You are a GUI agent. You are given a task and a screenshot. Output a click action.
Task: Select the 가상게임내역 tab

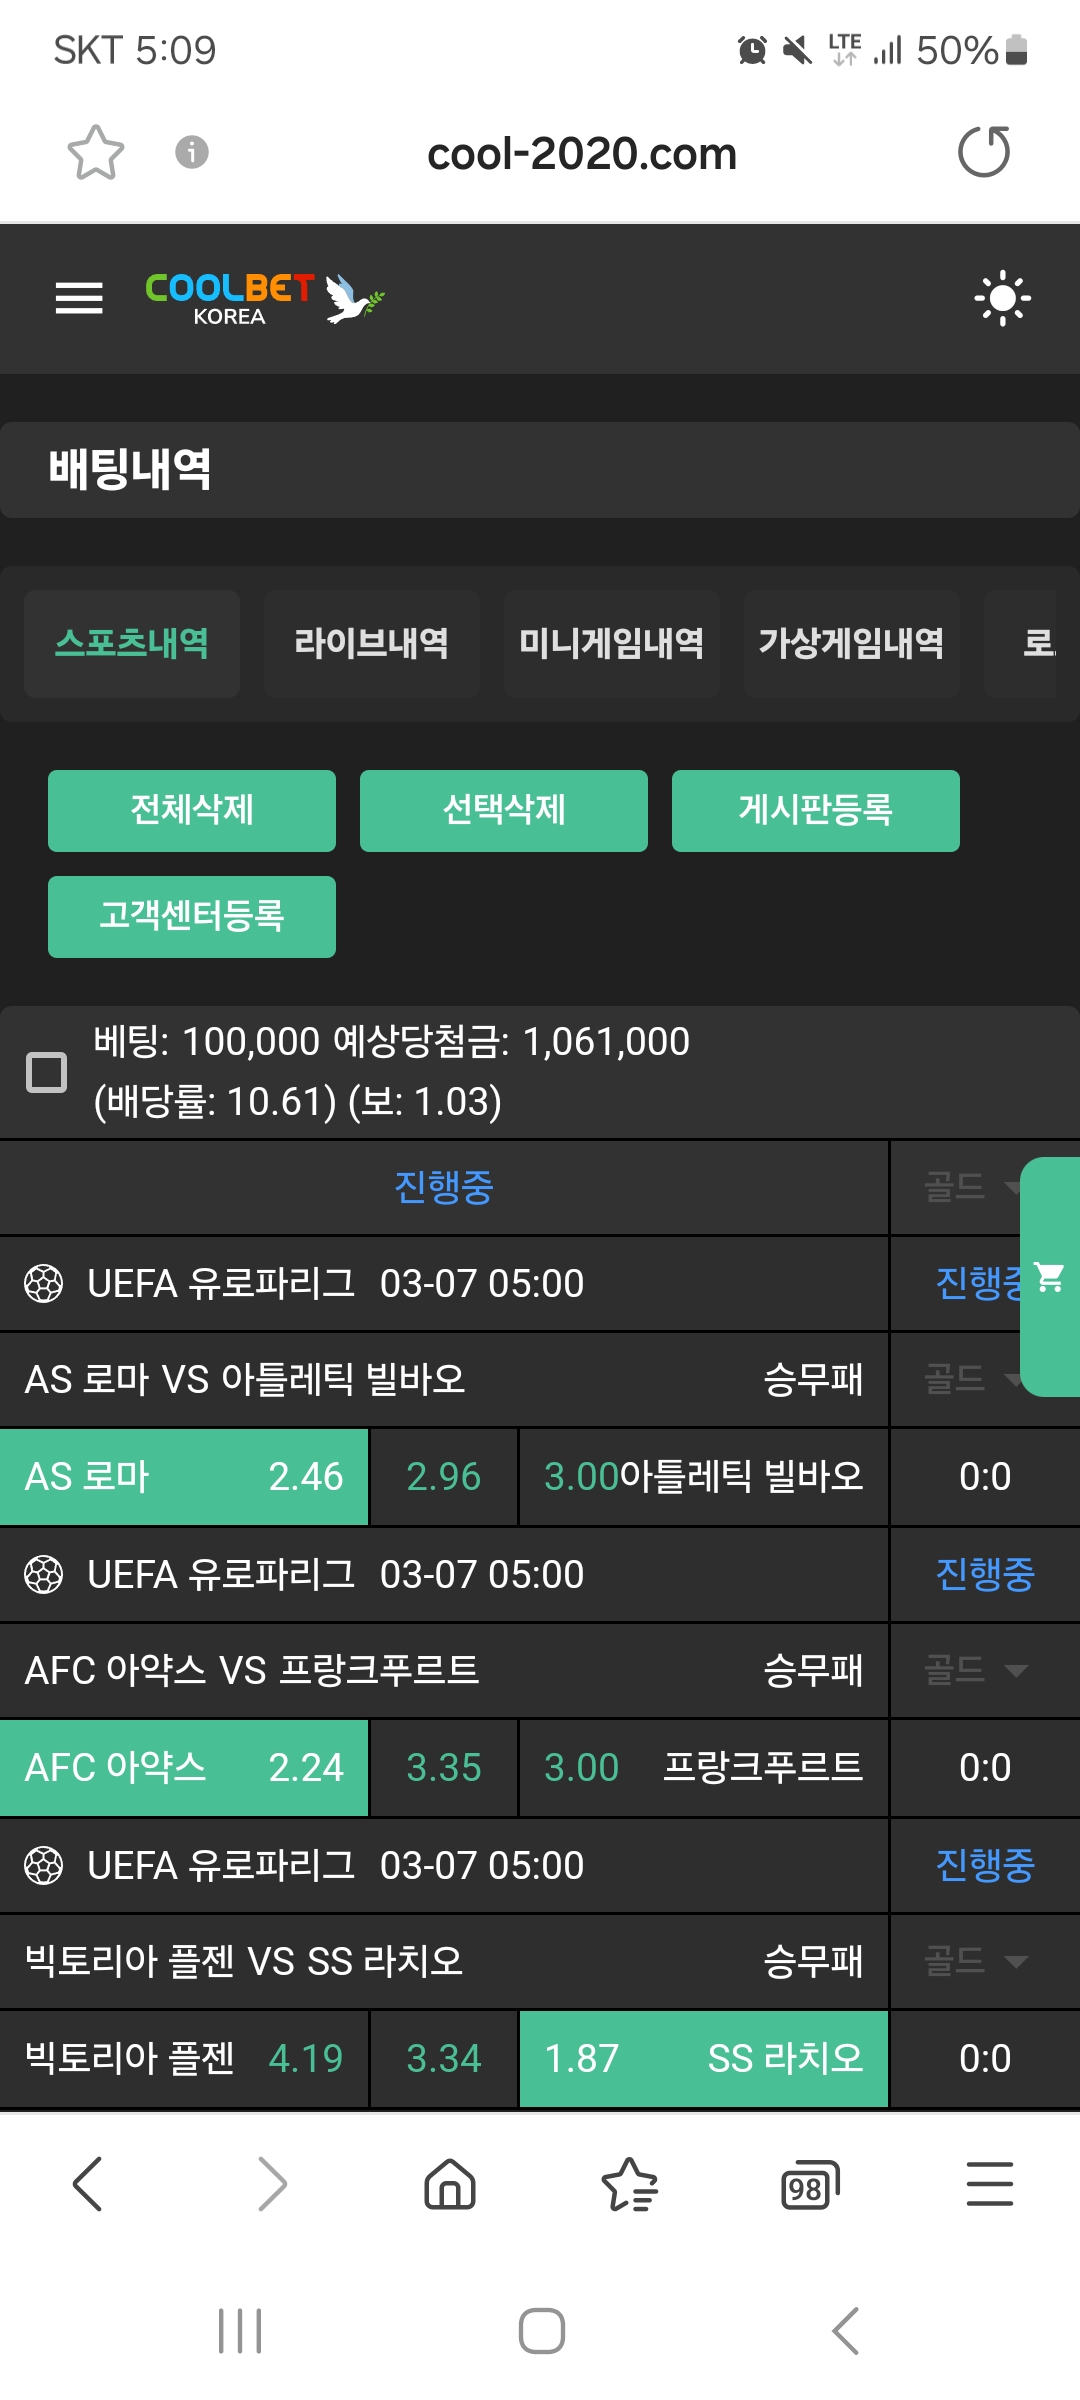tap(851, 643)
